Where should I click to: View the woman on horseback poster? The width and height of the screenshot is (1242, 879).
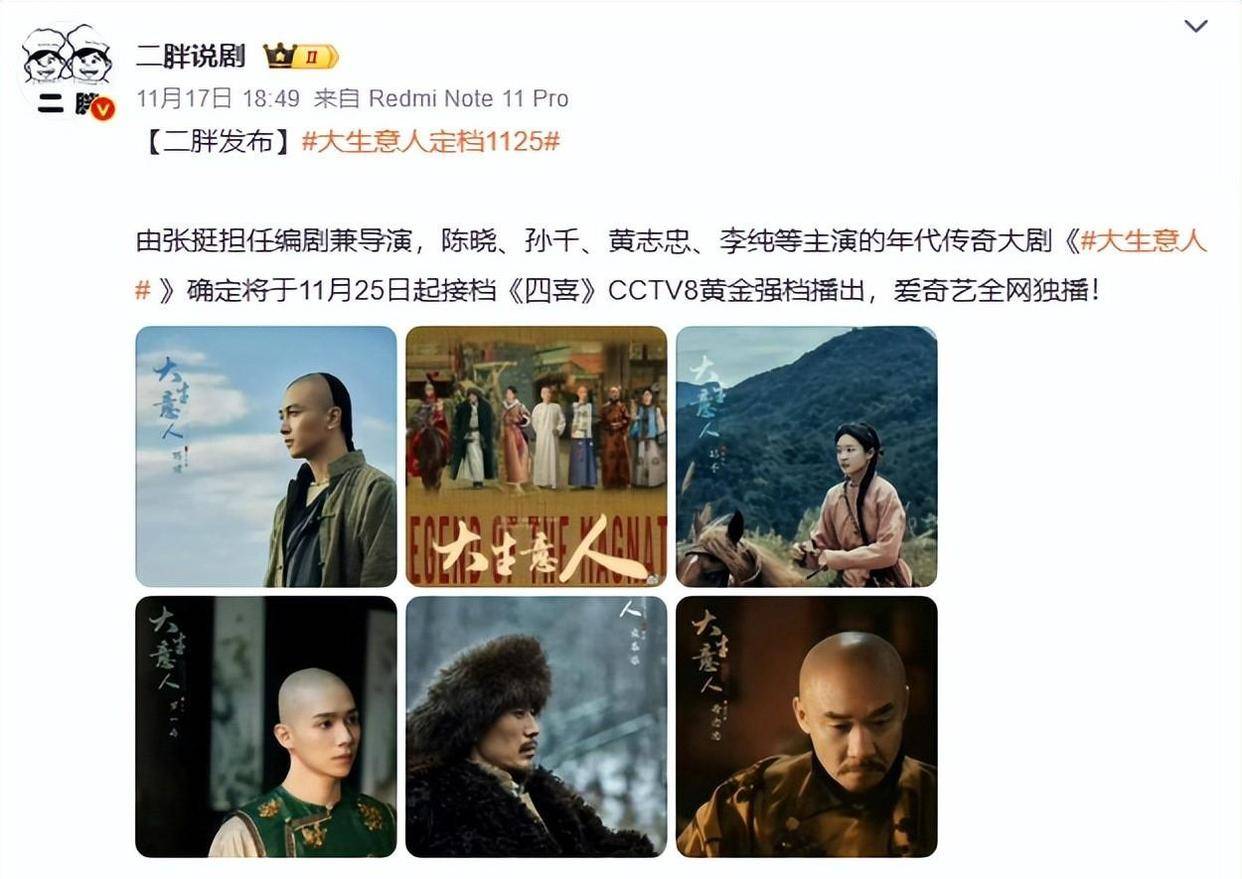pyautogui.click(x=807, y=456)
